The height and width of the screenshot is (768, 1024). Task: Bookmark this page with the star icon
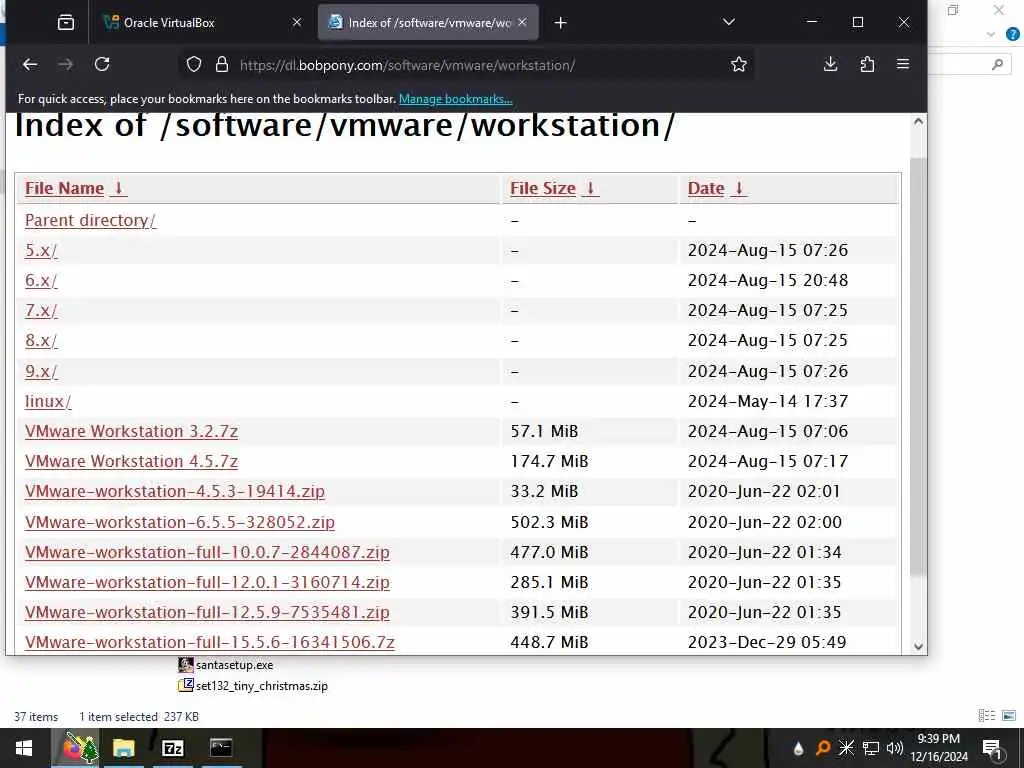click(x=739, y=64)
